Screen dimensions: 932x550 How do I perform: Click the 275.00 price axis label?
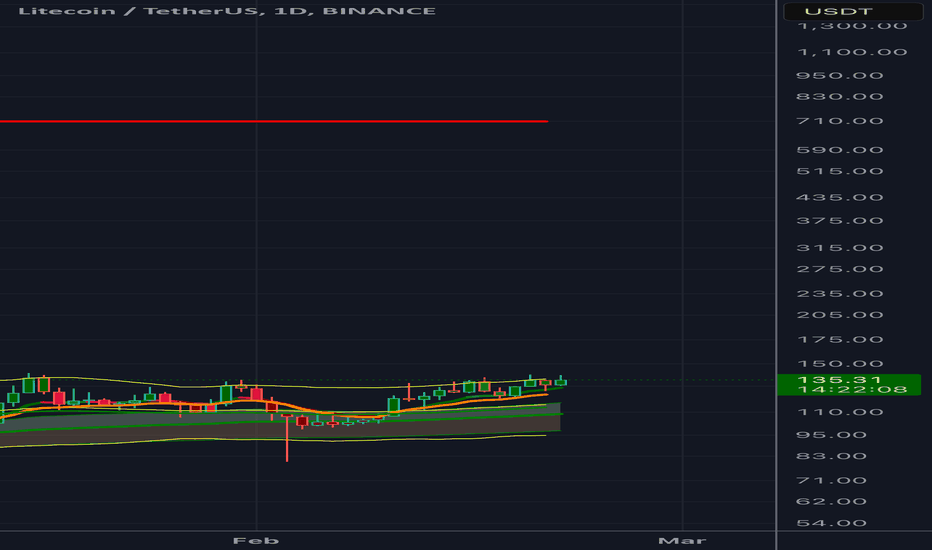(839, 269)
